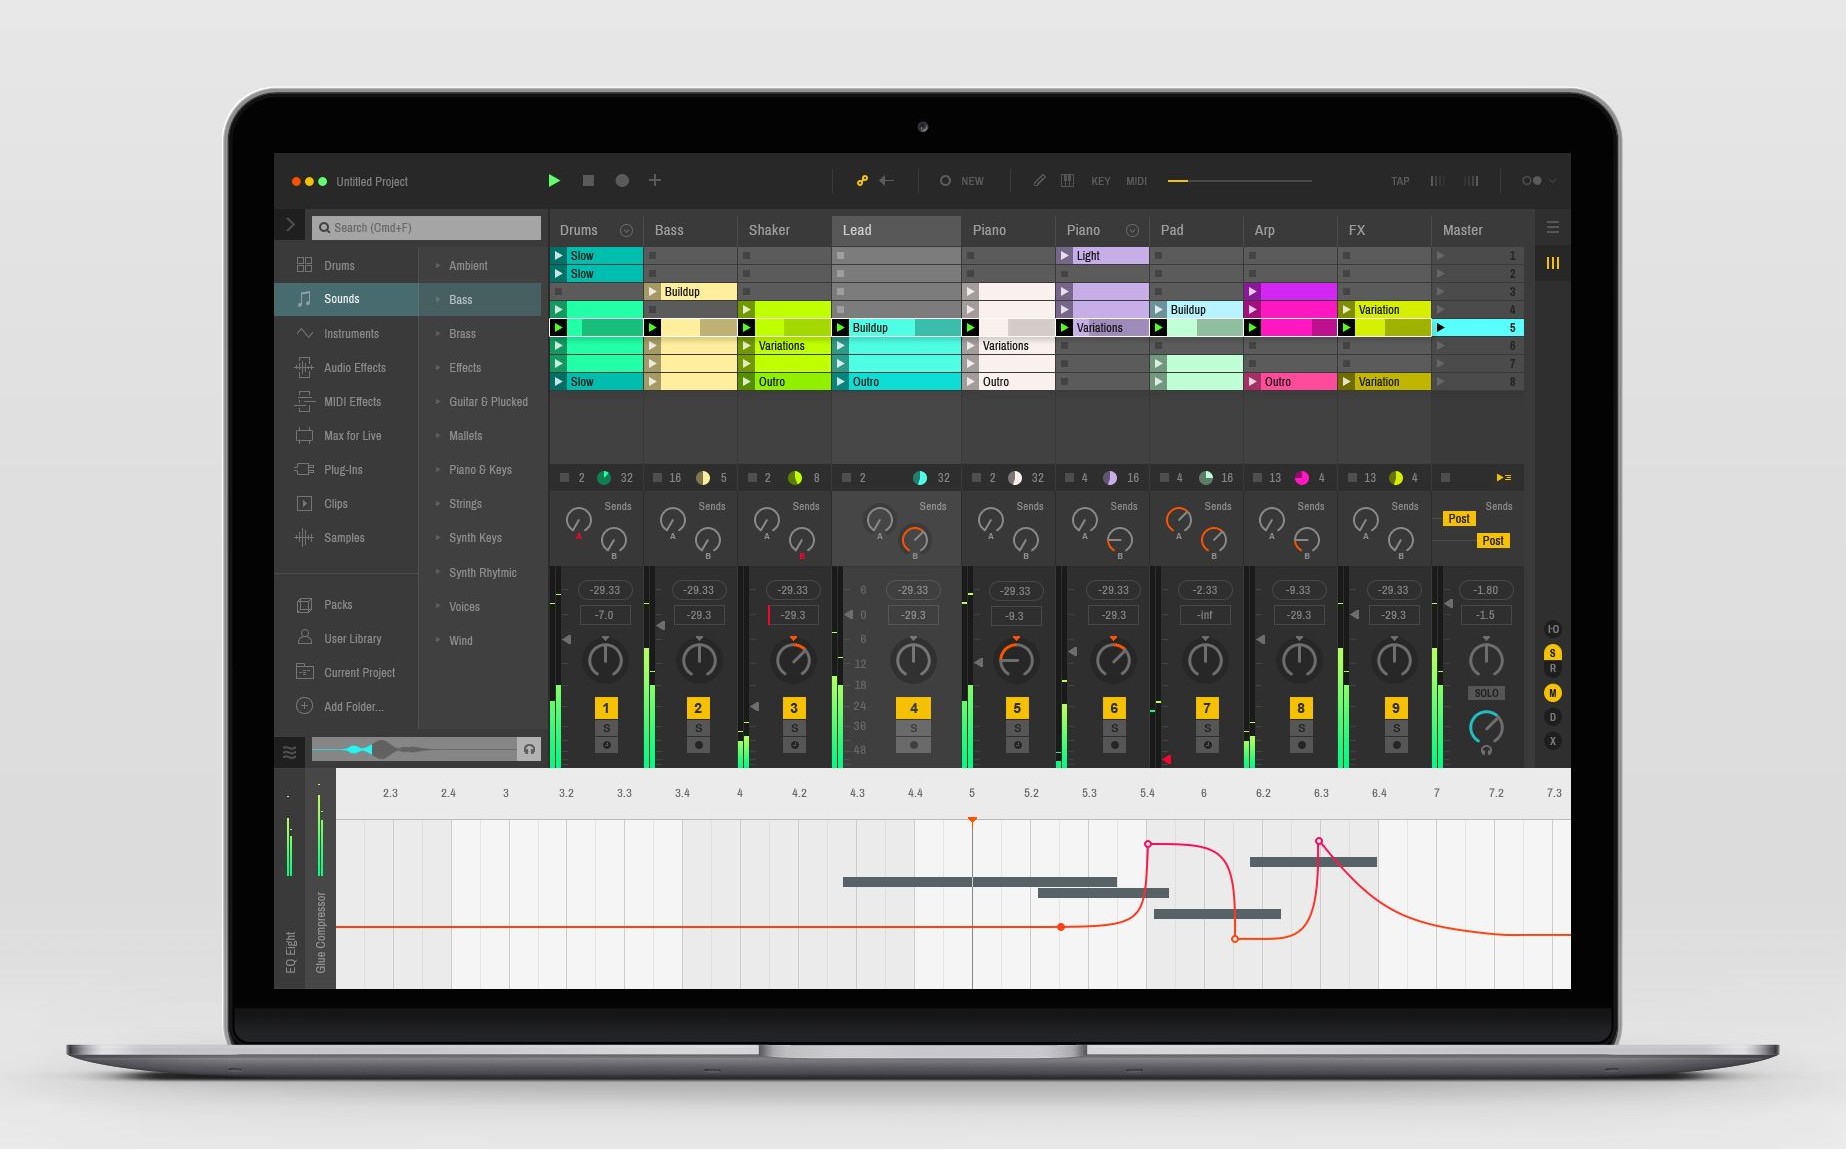Toggle the Drums track activator numbered 1

pyautogui.click(x=605, y=708)
